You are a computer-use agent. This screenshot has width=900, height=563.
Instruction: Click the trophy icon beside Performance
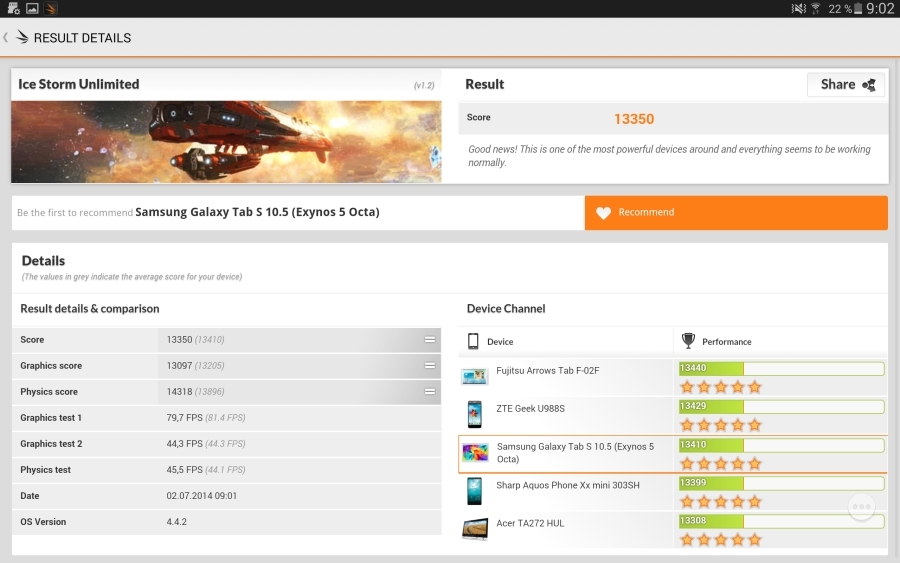[x=688, y=341]
